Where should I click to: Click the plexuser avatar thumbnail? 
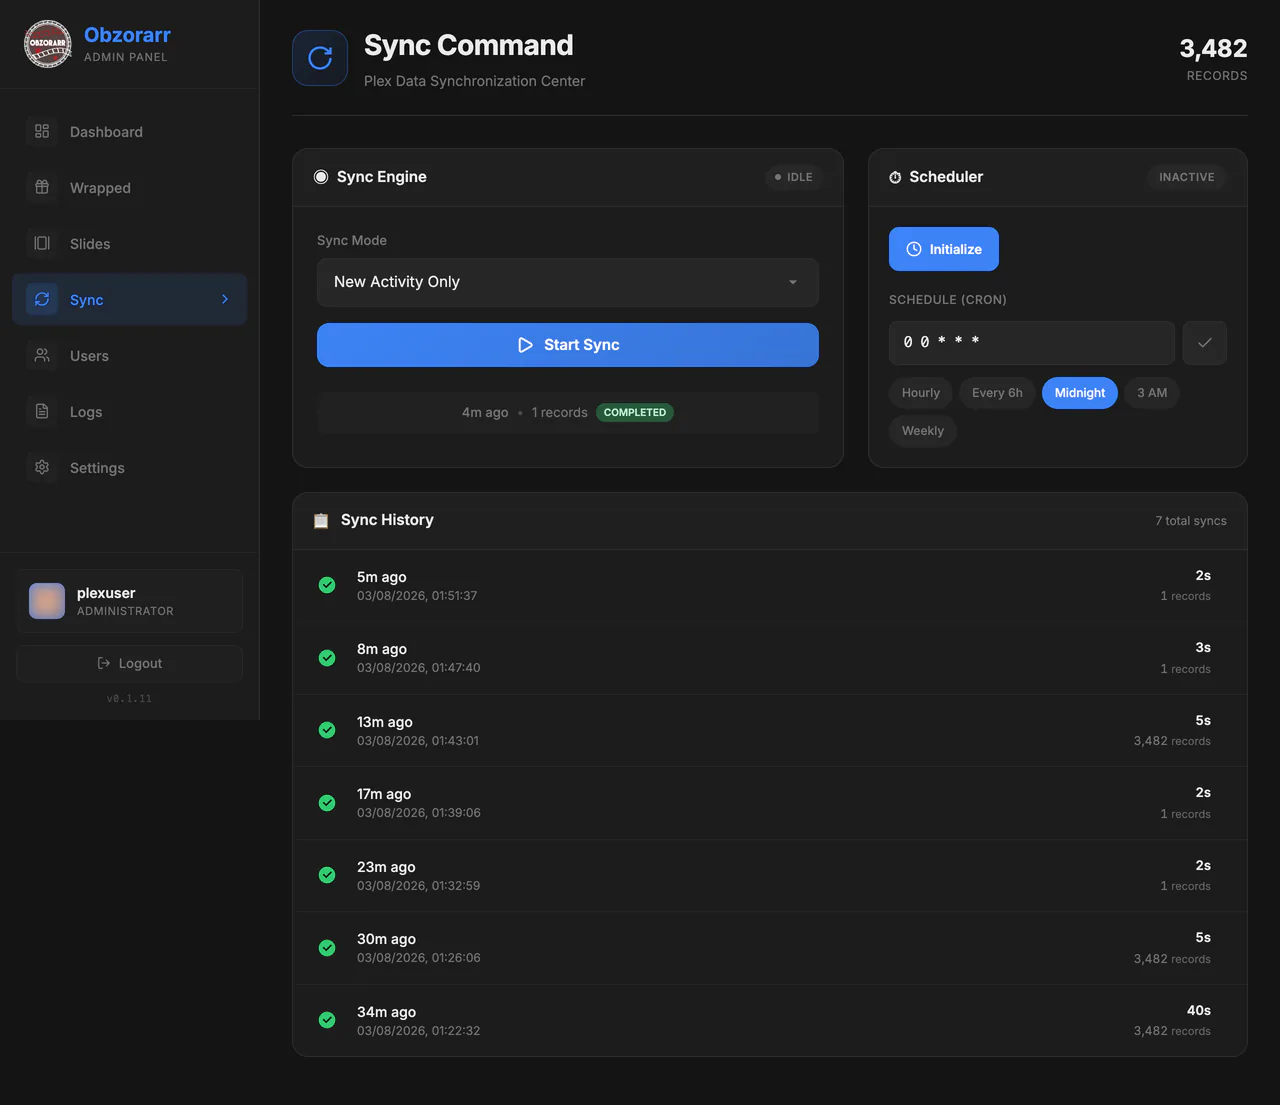(x=47, y=601)
